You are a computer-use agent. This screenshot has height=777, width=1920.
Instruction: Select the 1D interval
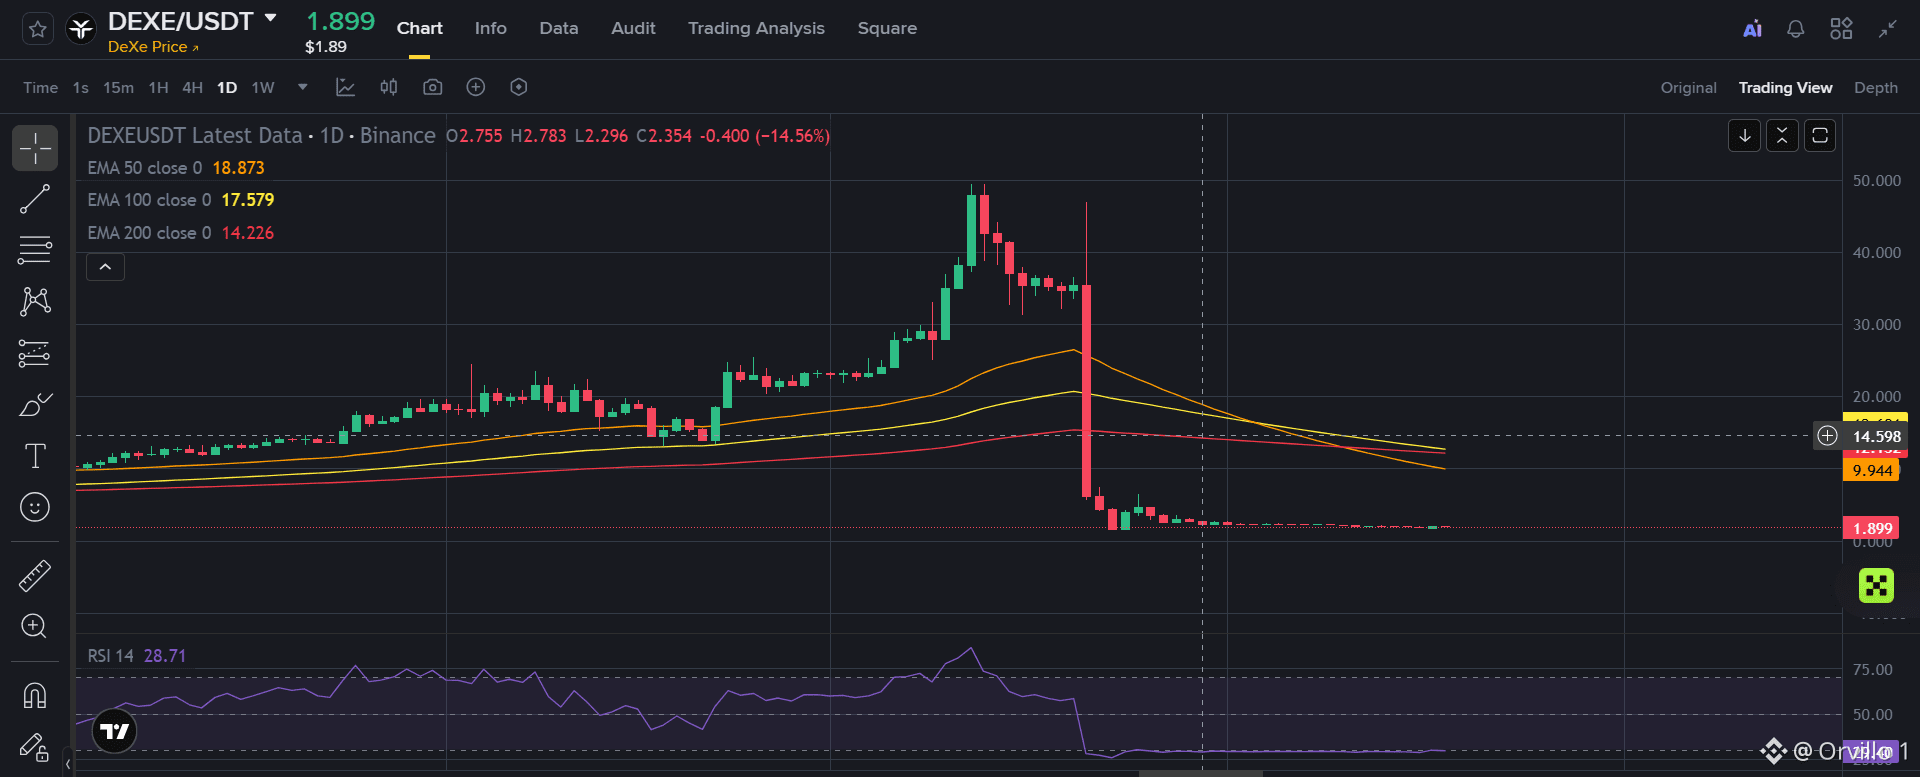(x=227, y=88)
